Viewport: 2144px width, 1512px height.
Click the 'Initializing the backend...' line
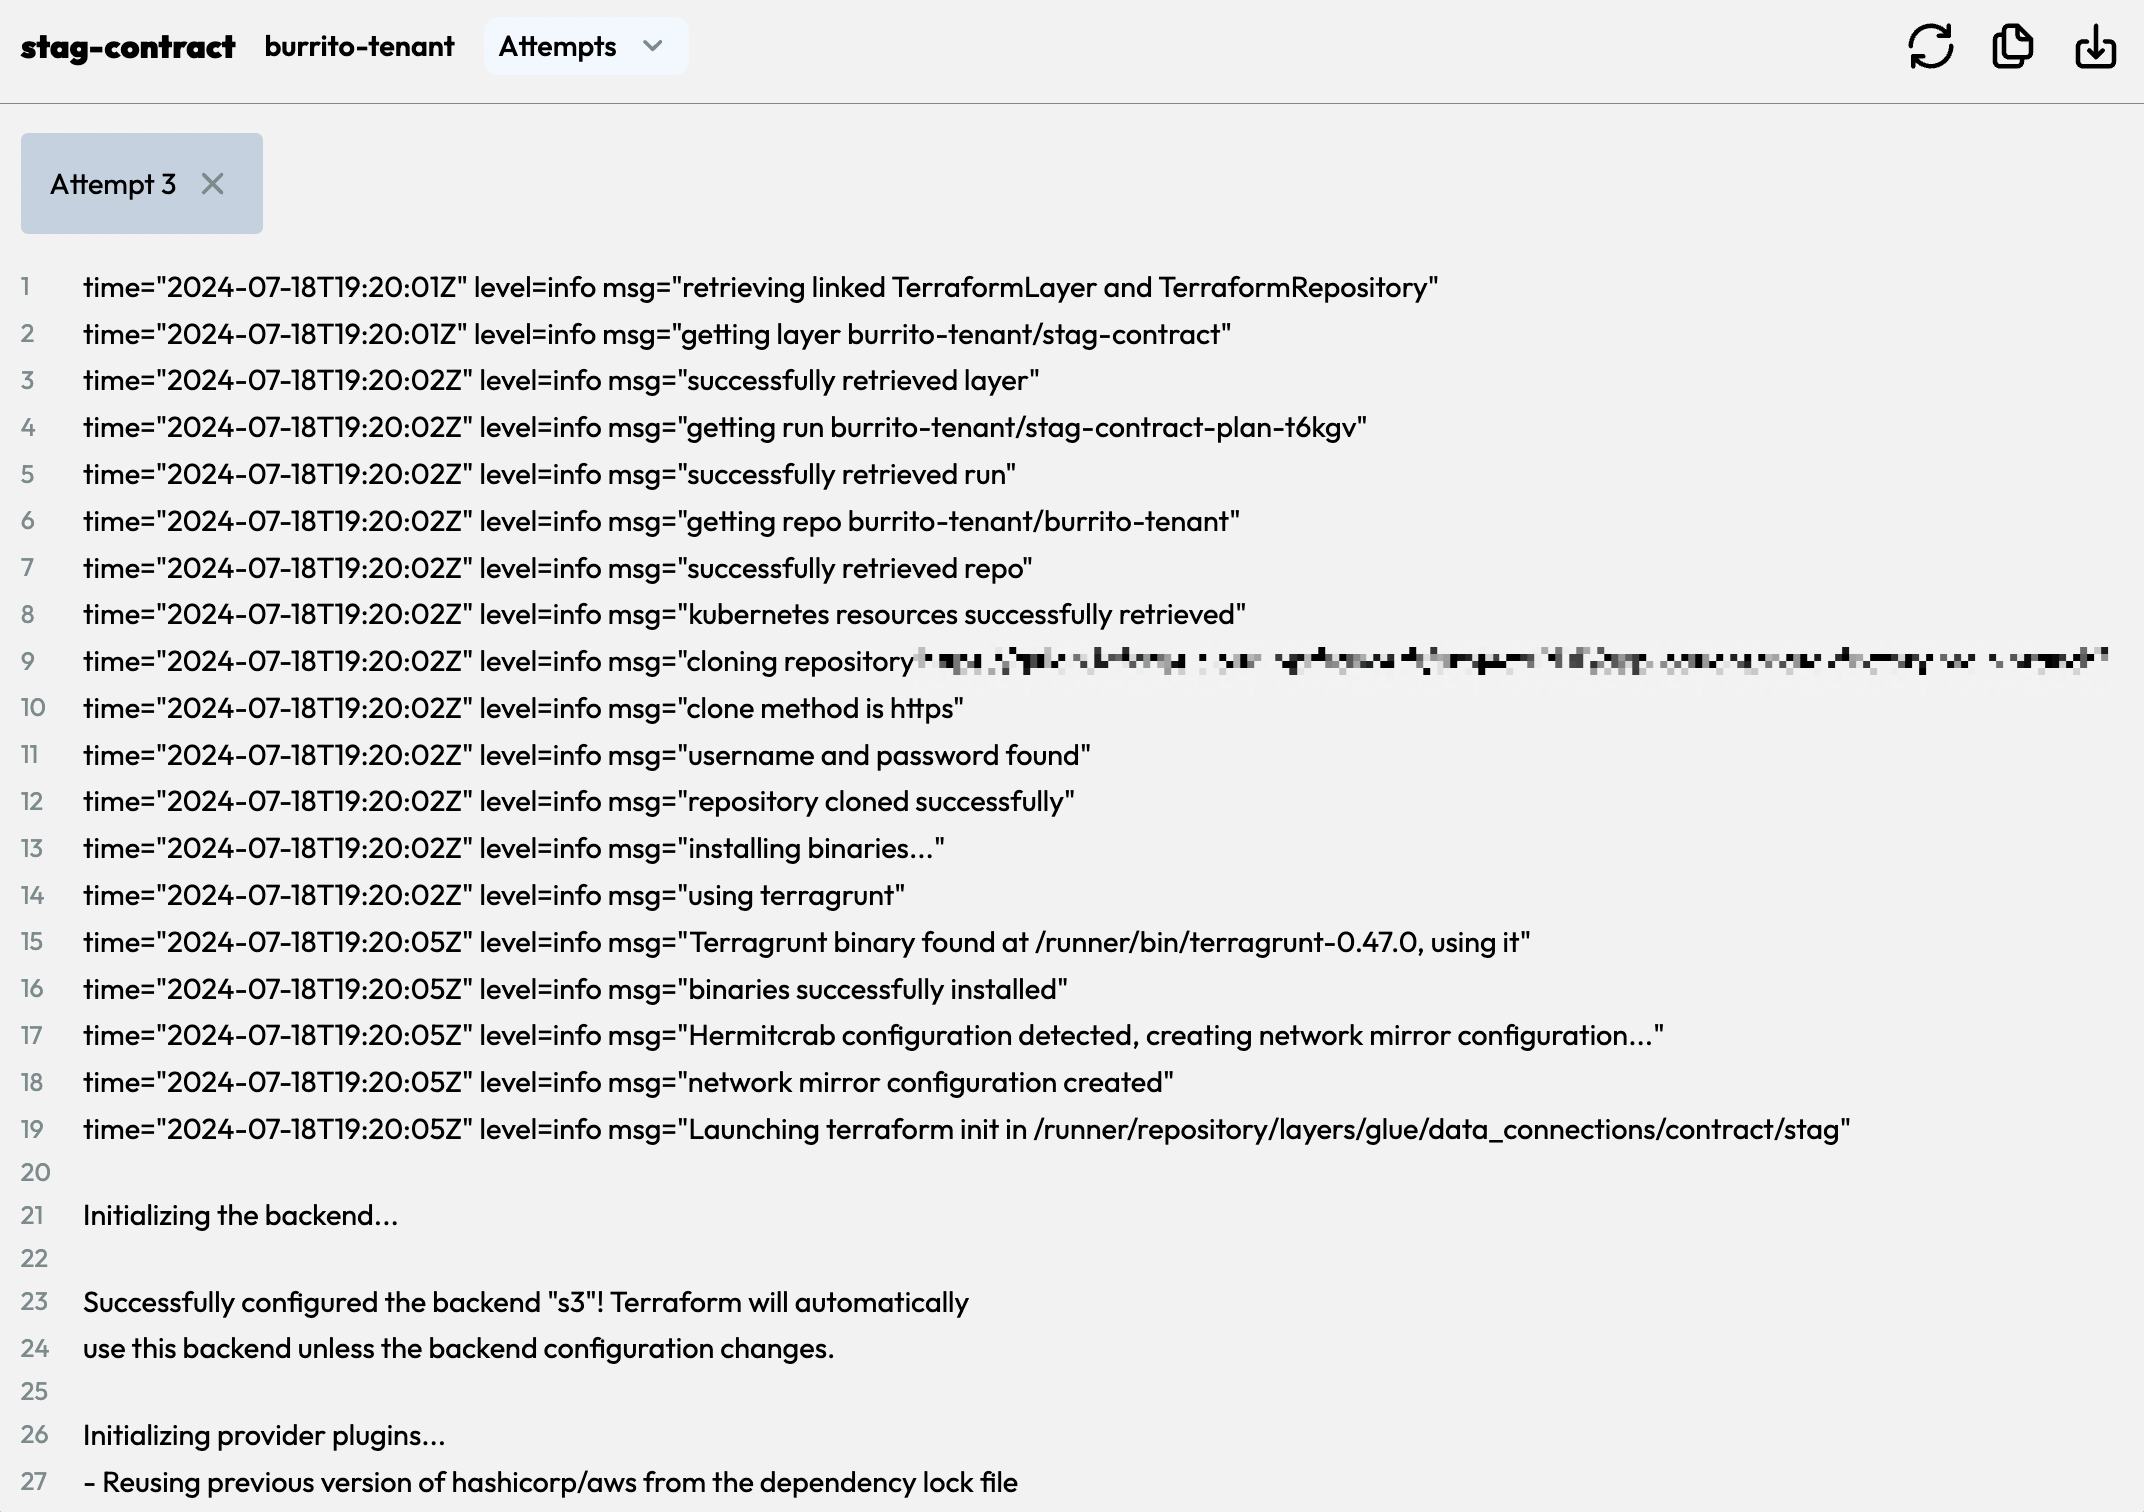240,1215
